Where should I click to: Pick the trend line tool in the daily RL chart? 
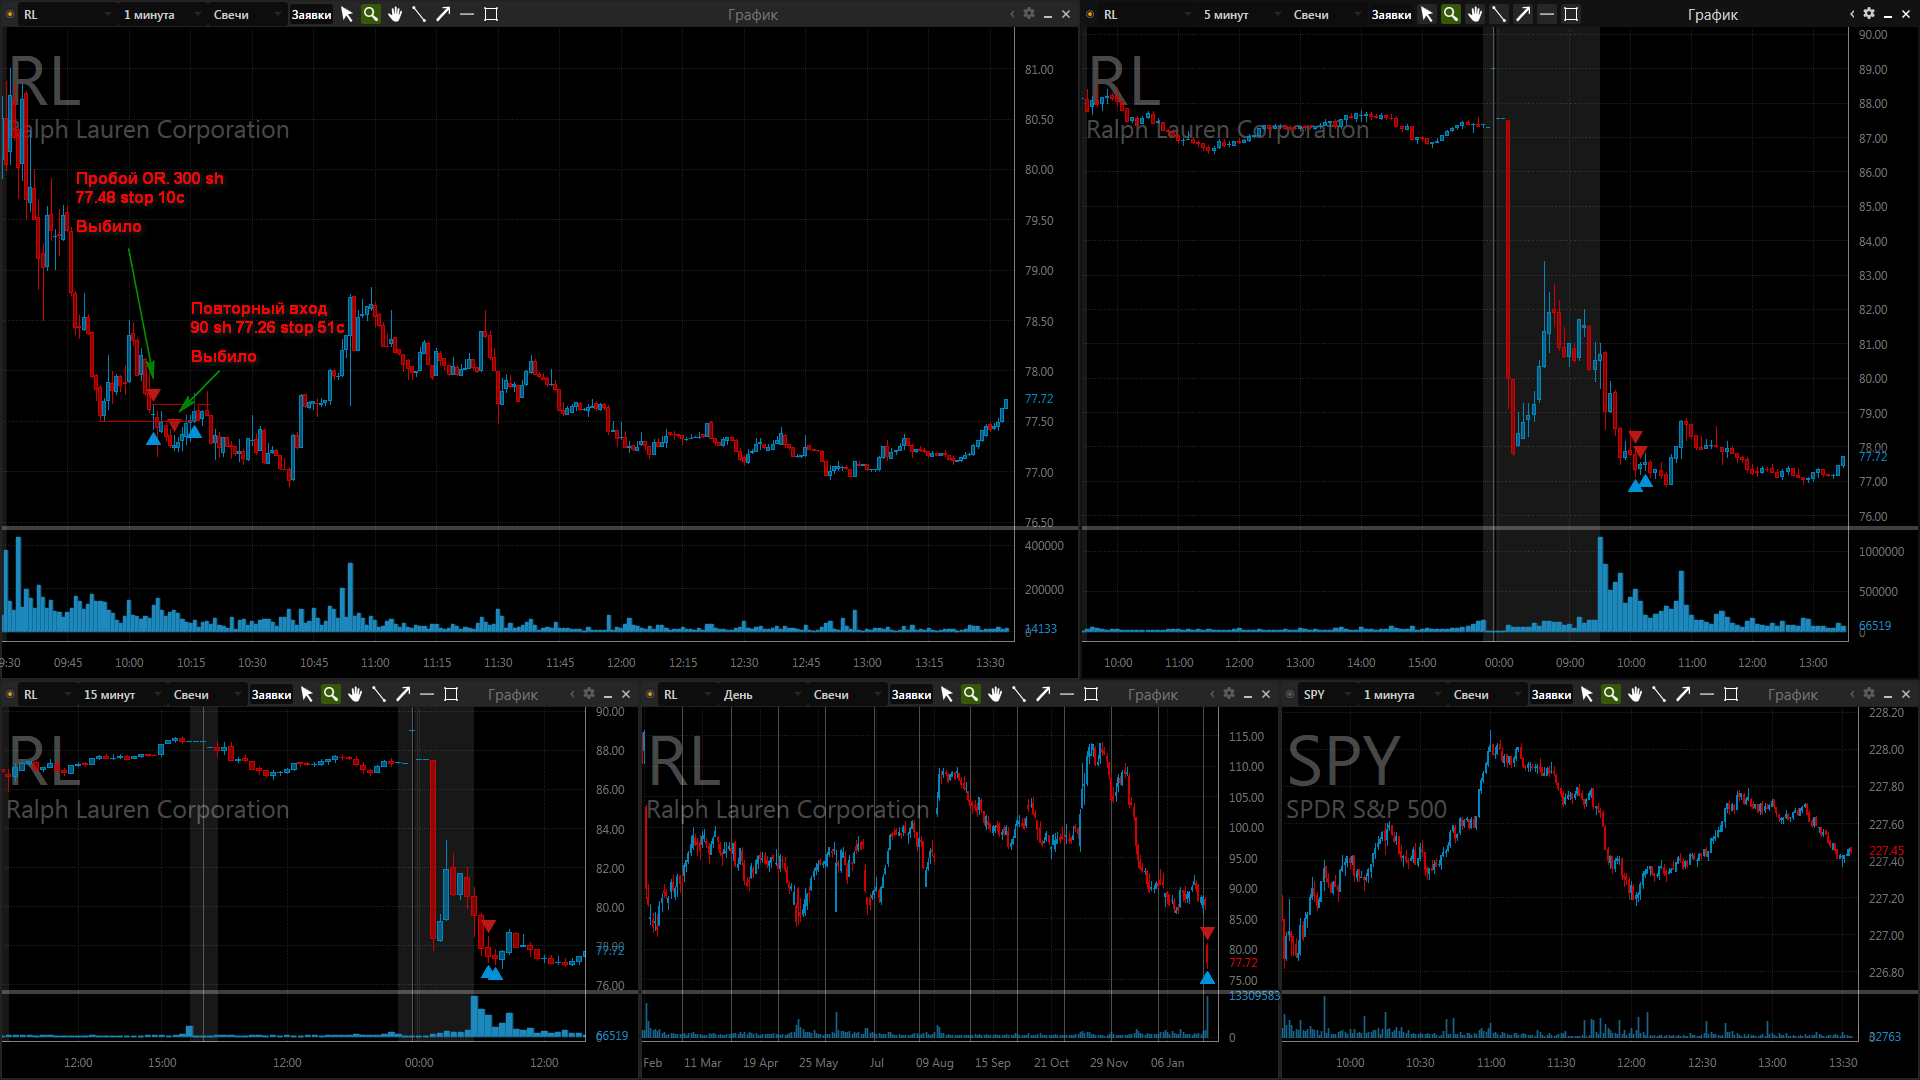[x=1019, y=694]
